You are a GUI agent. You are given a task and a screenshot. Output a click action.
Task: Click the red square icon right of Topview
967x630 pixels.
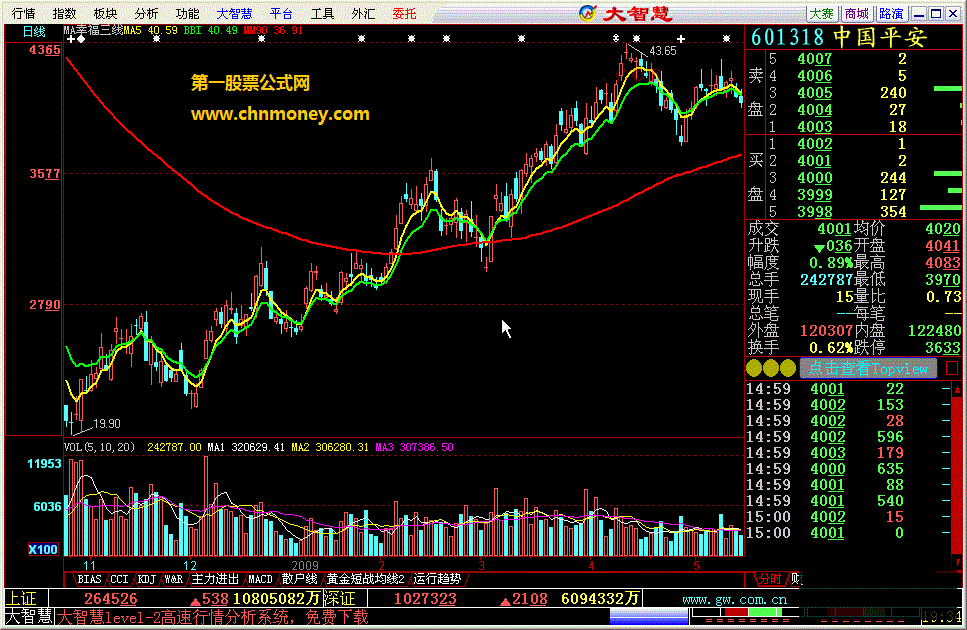click(952, 369)
